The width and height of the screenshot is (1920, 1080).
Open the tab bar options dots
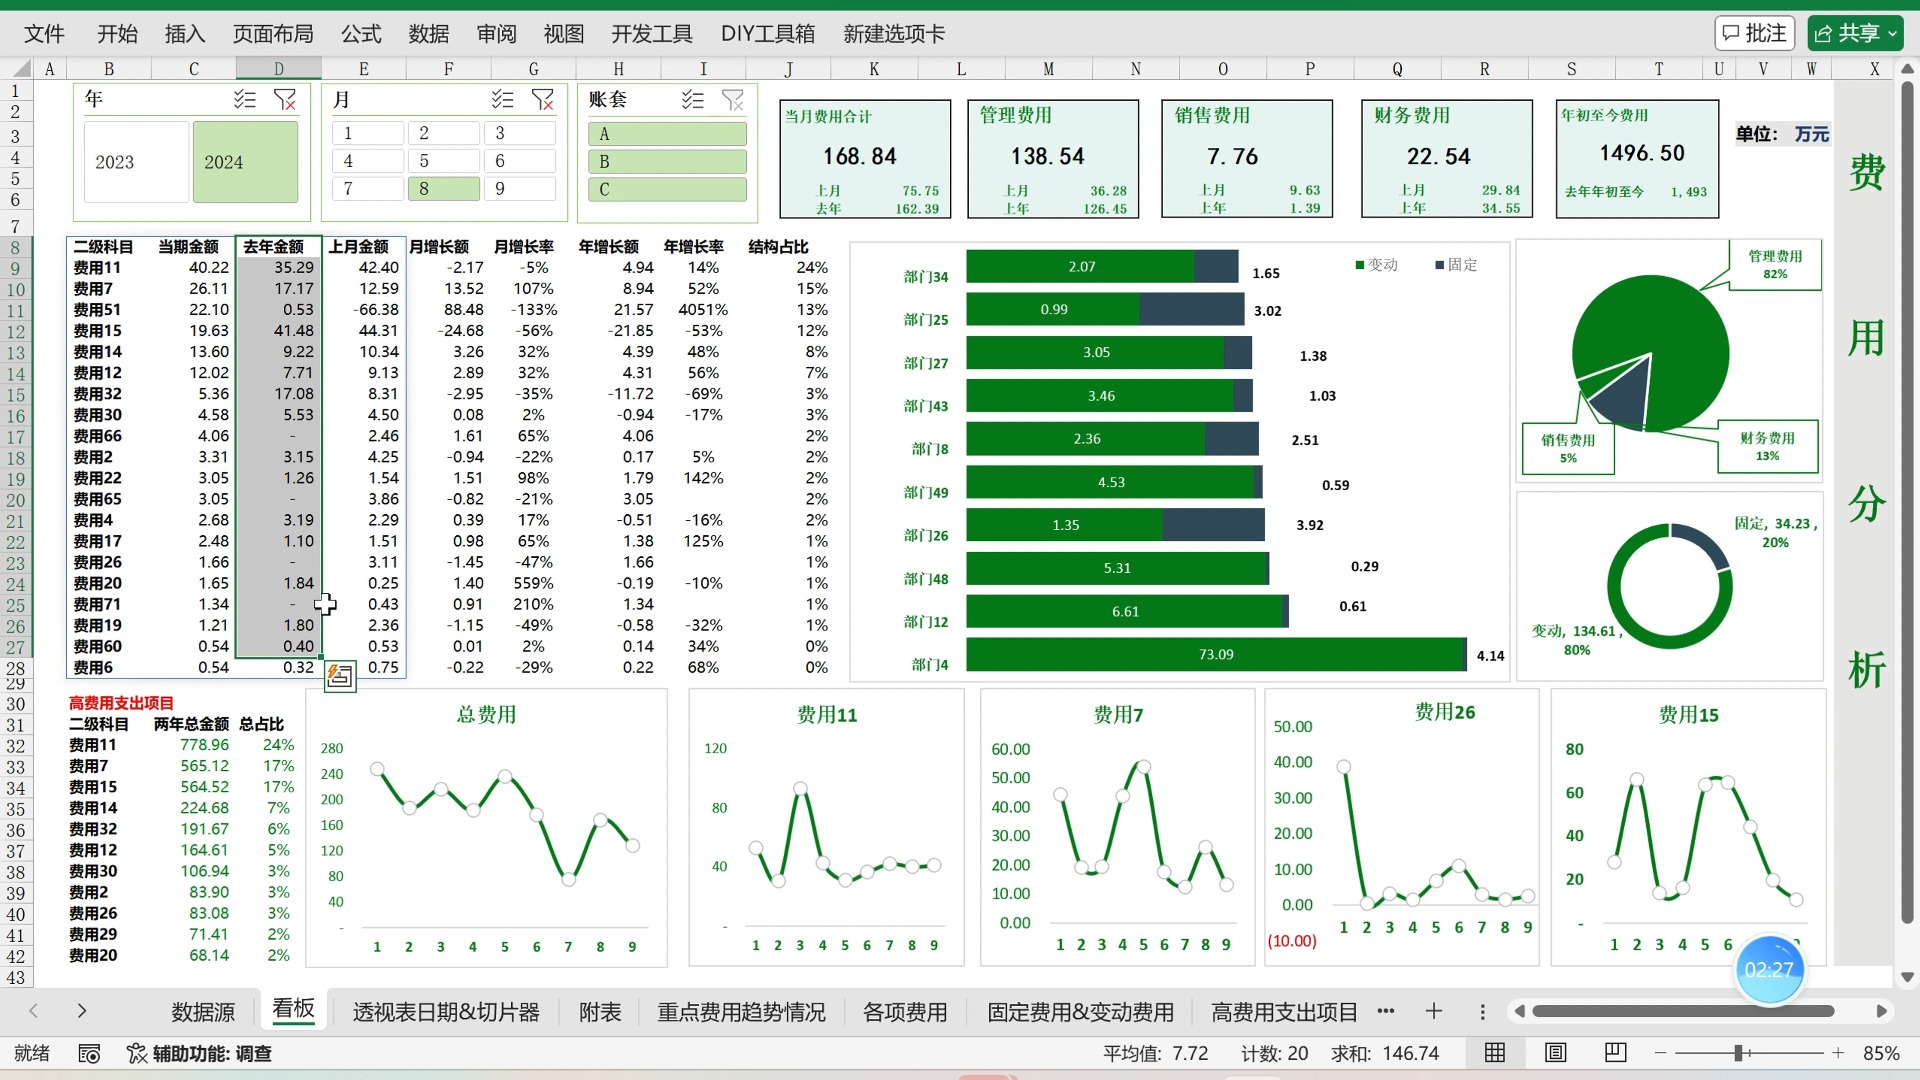[1483, 1011]
